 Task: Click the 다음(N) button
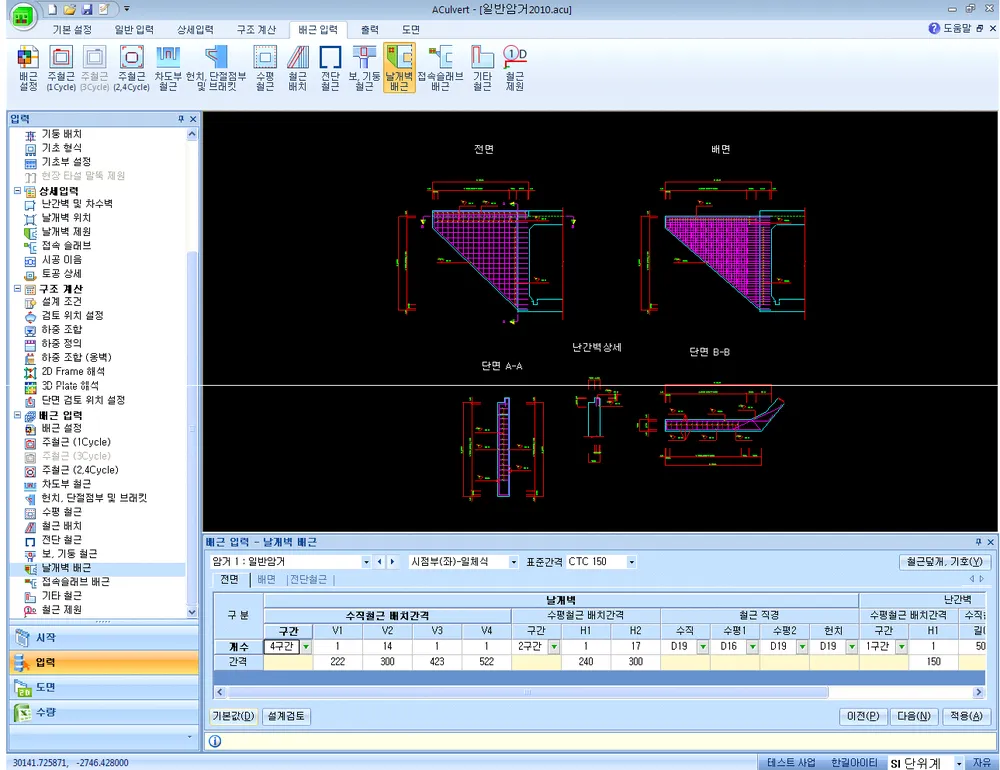click(914, 716)
